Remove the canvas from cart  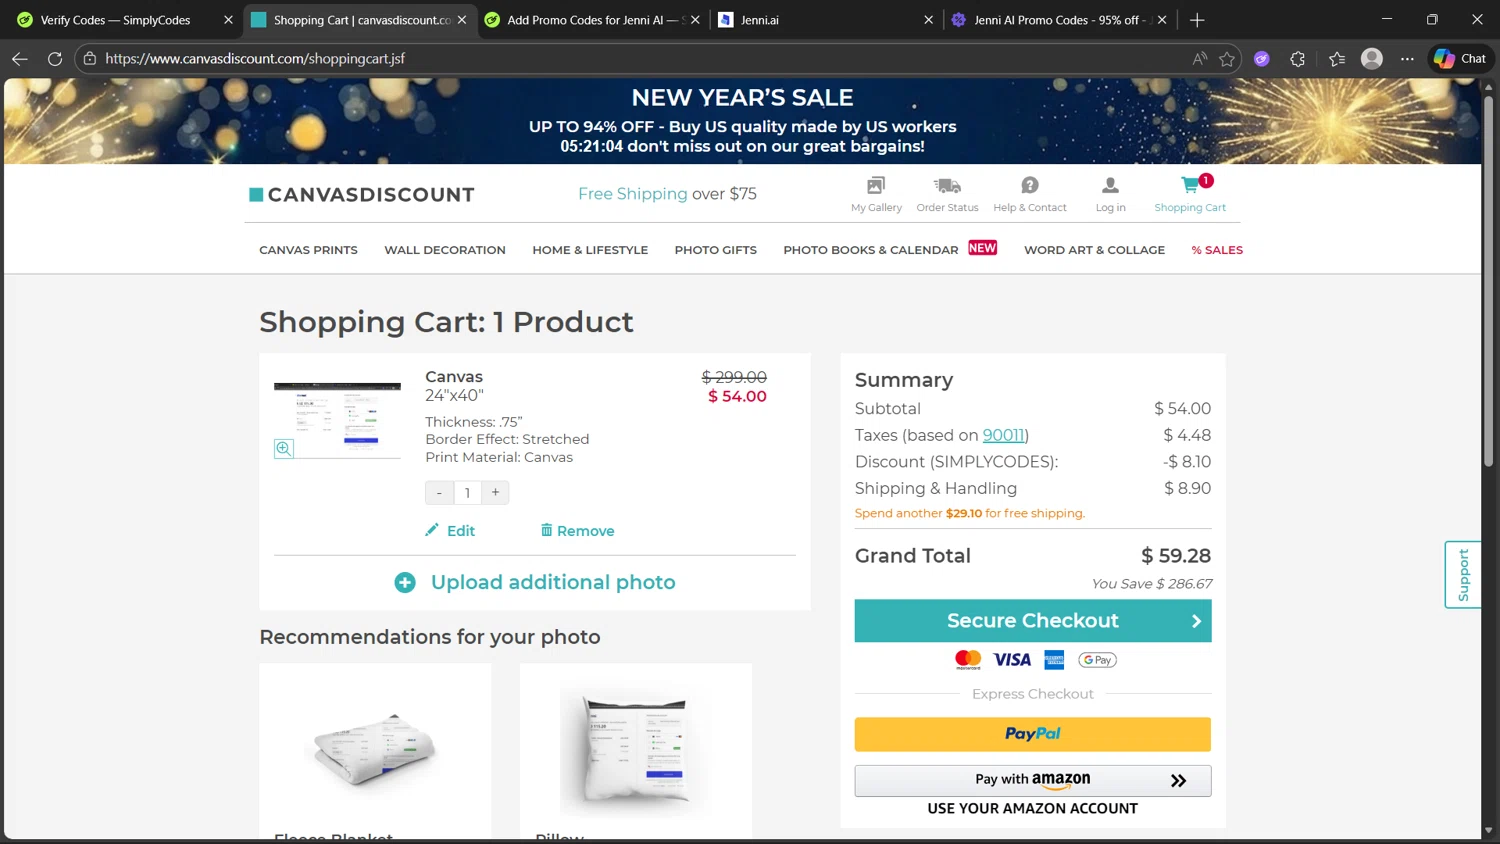(578, 531)
